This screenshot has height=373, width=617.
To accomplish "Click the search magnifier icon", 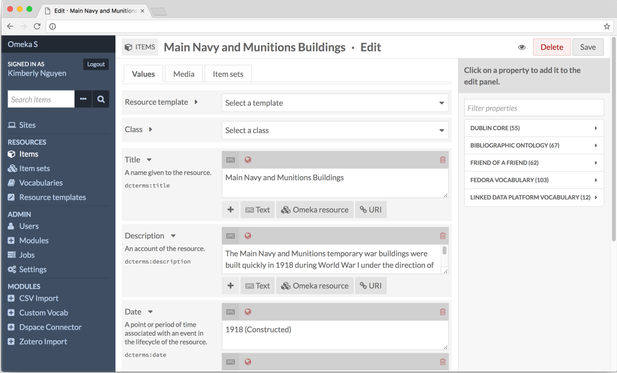I will (x=101, y=99).
